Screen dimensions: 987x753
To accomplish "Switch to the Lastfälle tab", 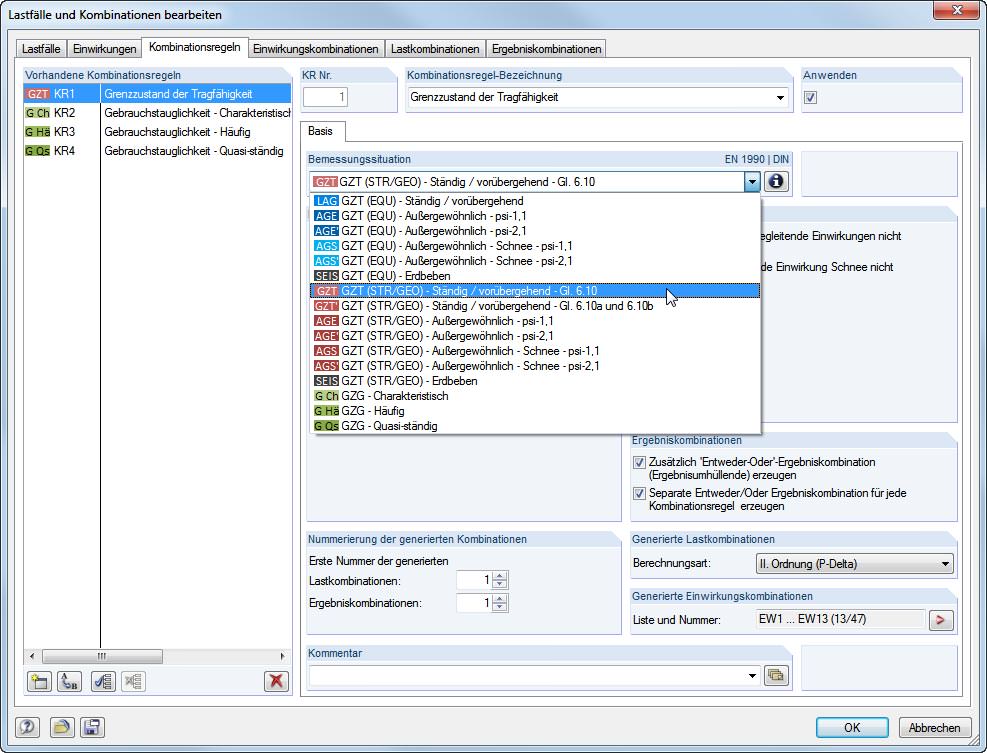I will [x=41, y=49].
